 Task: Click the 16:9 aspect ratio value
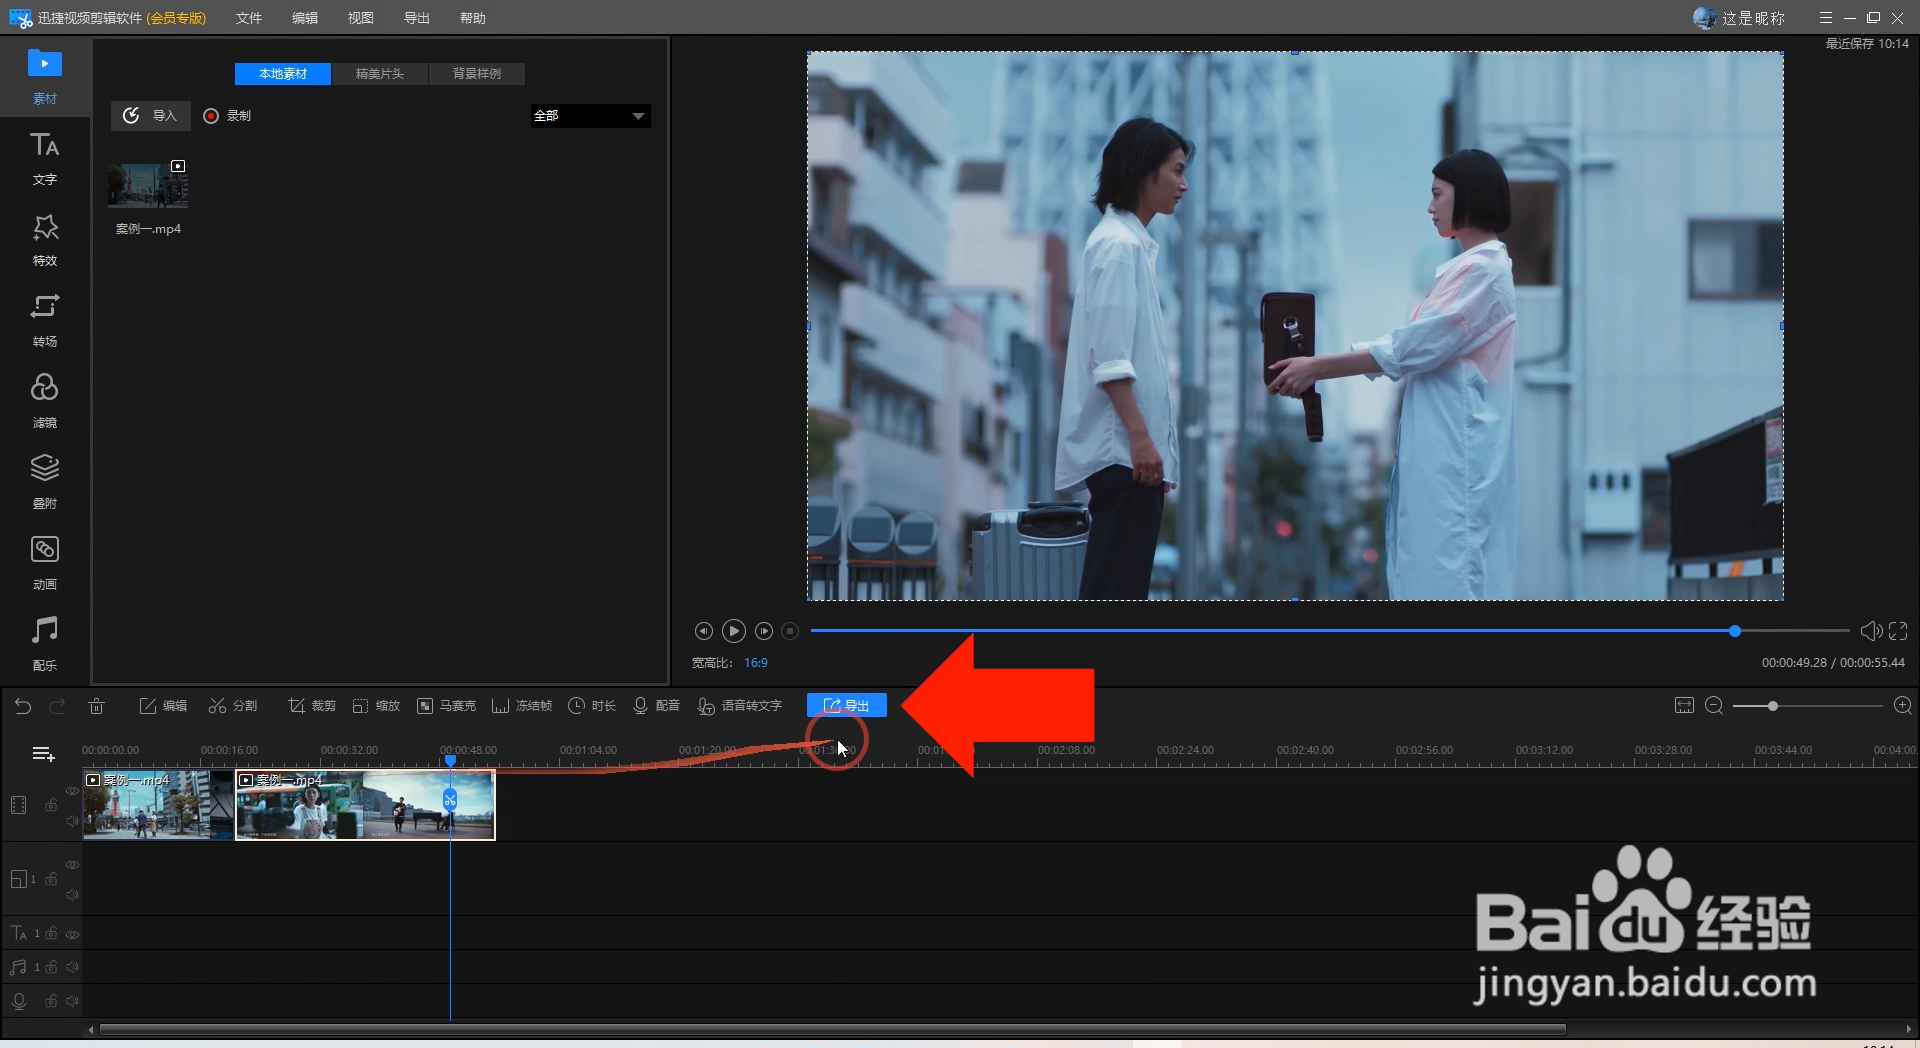[756, 663]
